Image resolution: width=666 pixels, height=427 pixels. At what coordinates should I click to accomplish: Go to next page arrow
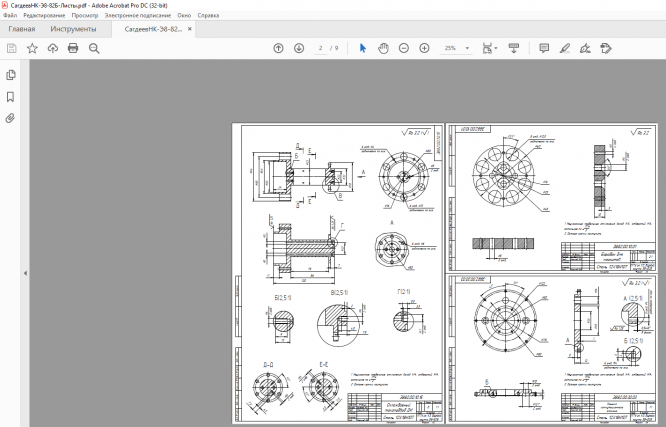[299, 48]
